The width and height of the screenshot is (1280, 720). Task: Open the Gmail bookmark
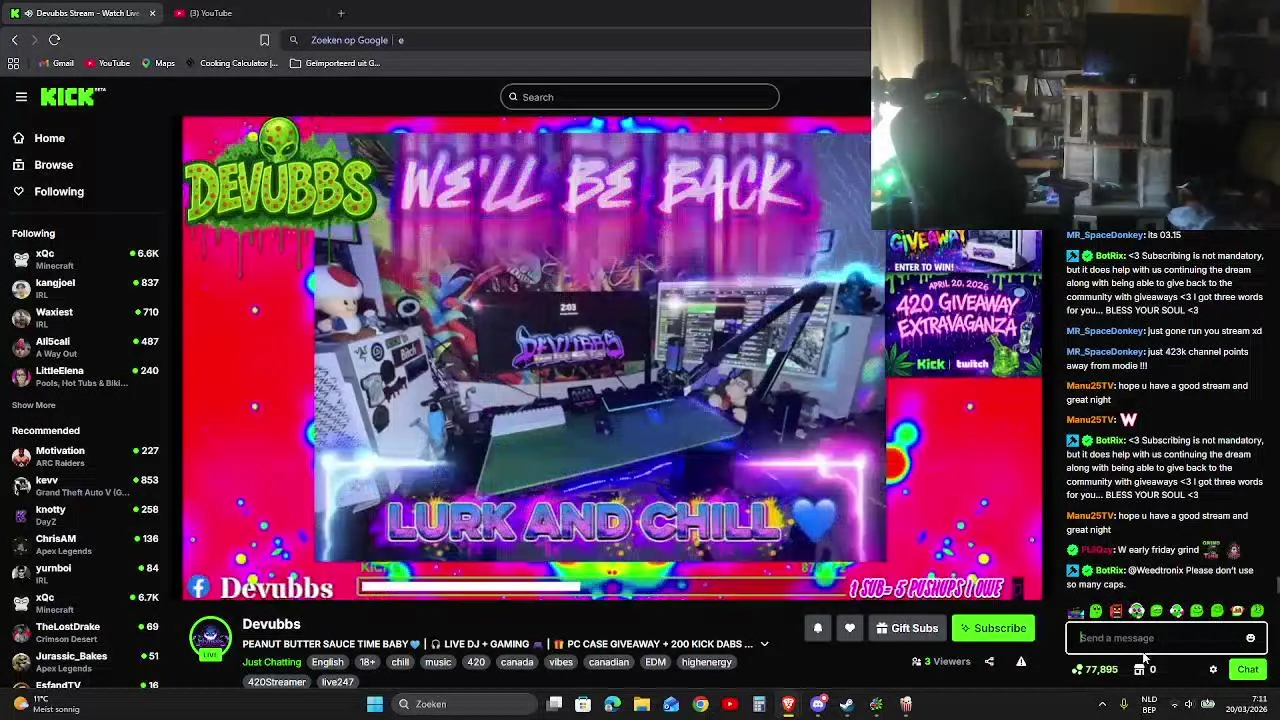click(x=56, y=63)
